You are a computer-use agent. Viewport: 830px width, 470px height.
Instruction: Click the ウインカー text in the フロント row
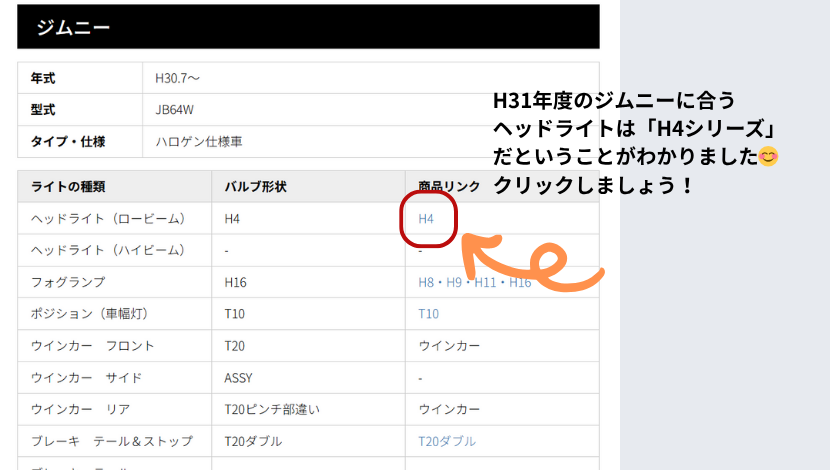448,346
